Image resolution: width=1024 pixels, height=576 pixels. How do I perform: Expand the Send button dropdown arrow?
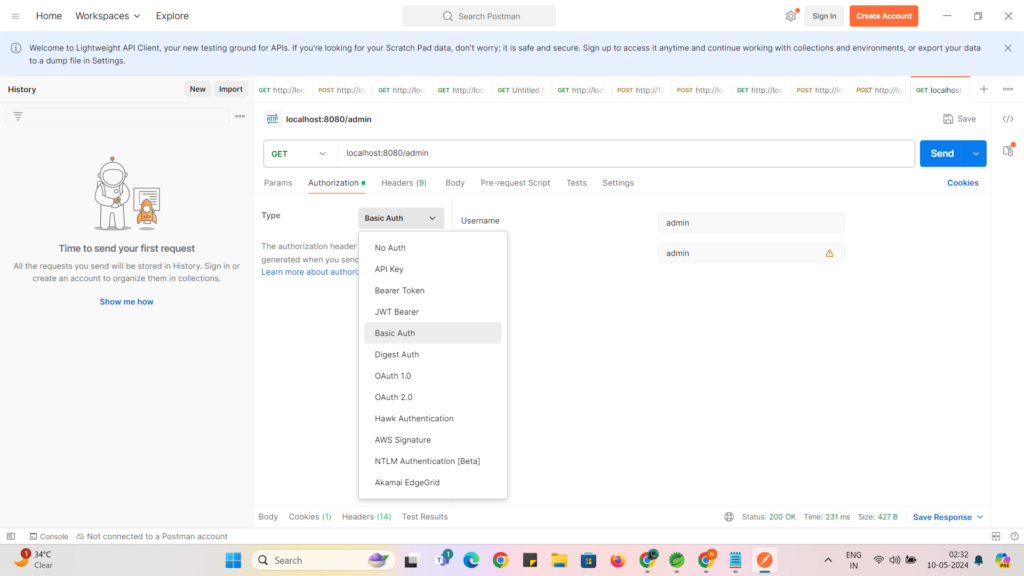[976, 153]
